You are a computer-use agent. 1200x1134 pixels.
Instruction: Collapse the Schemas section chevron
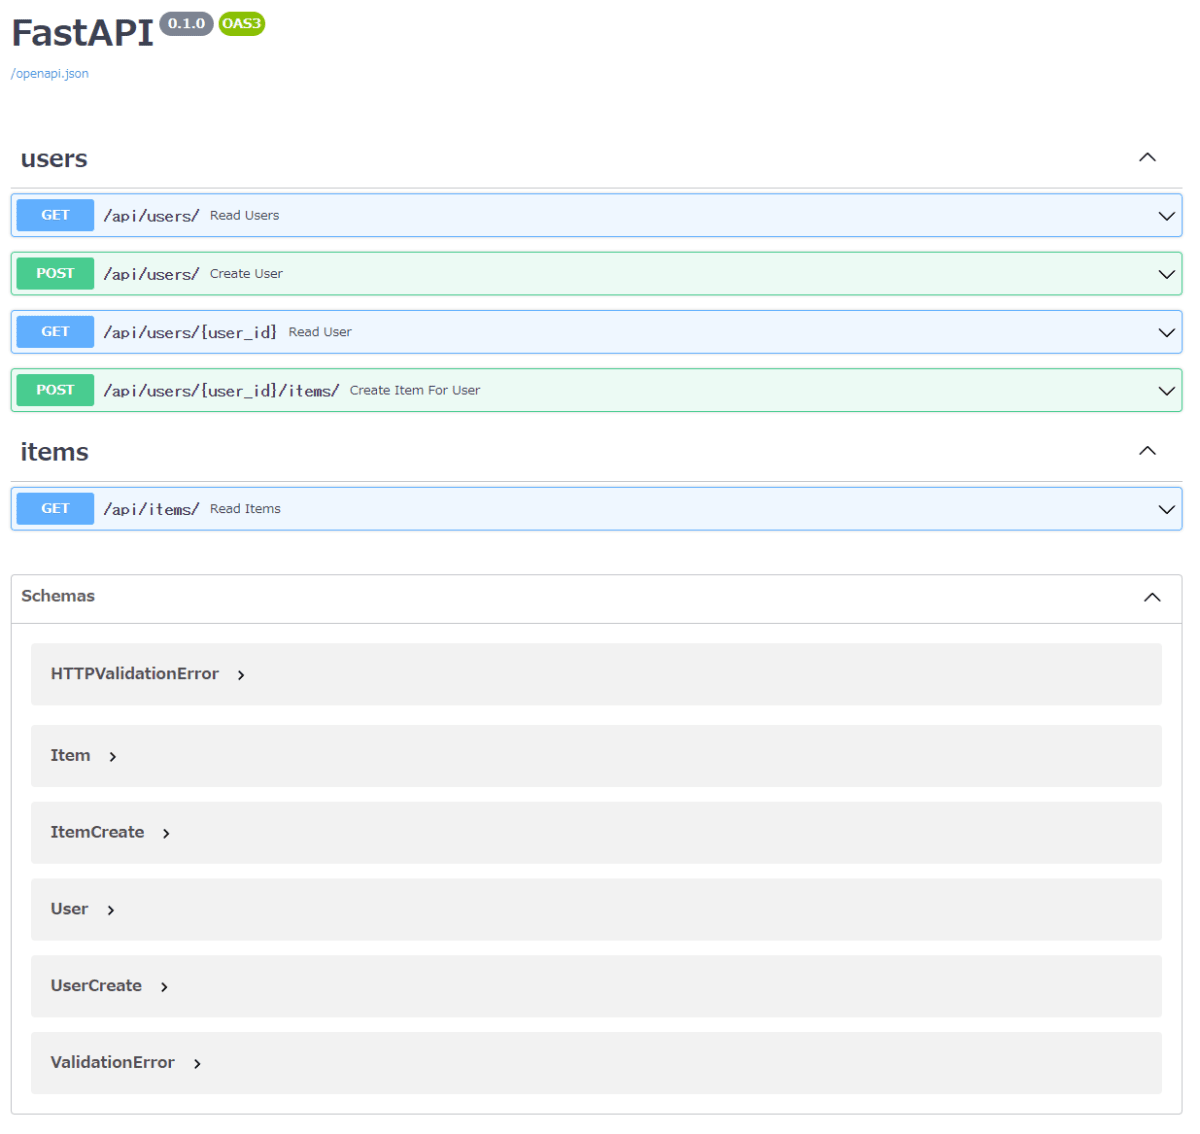point(1152,597)
